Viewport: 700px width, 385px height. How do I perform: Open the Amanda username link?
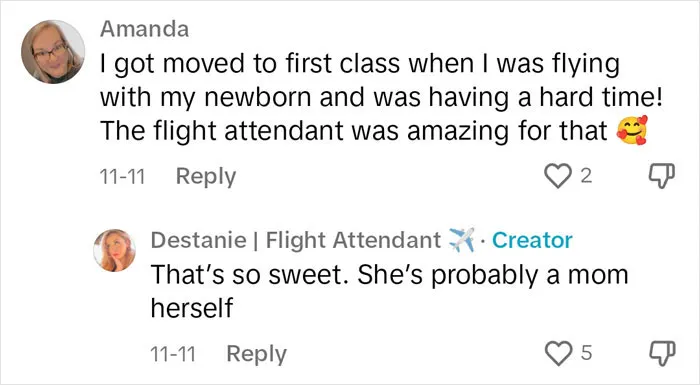[x=144, y=29]
